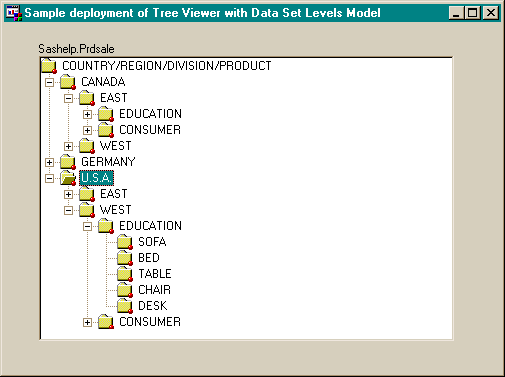Screen dimensions: 505x377
Task: Expand CONSUMER under CANADA EAST
Action: click(87, 130)
